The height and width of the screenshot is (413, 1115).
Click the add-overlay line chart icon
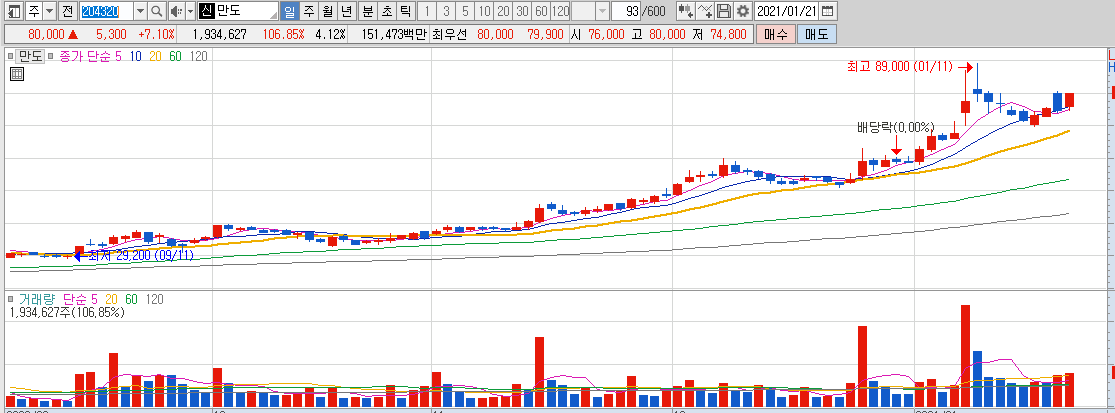[705, 11]
